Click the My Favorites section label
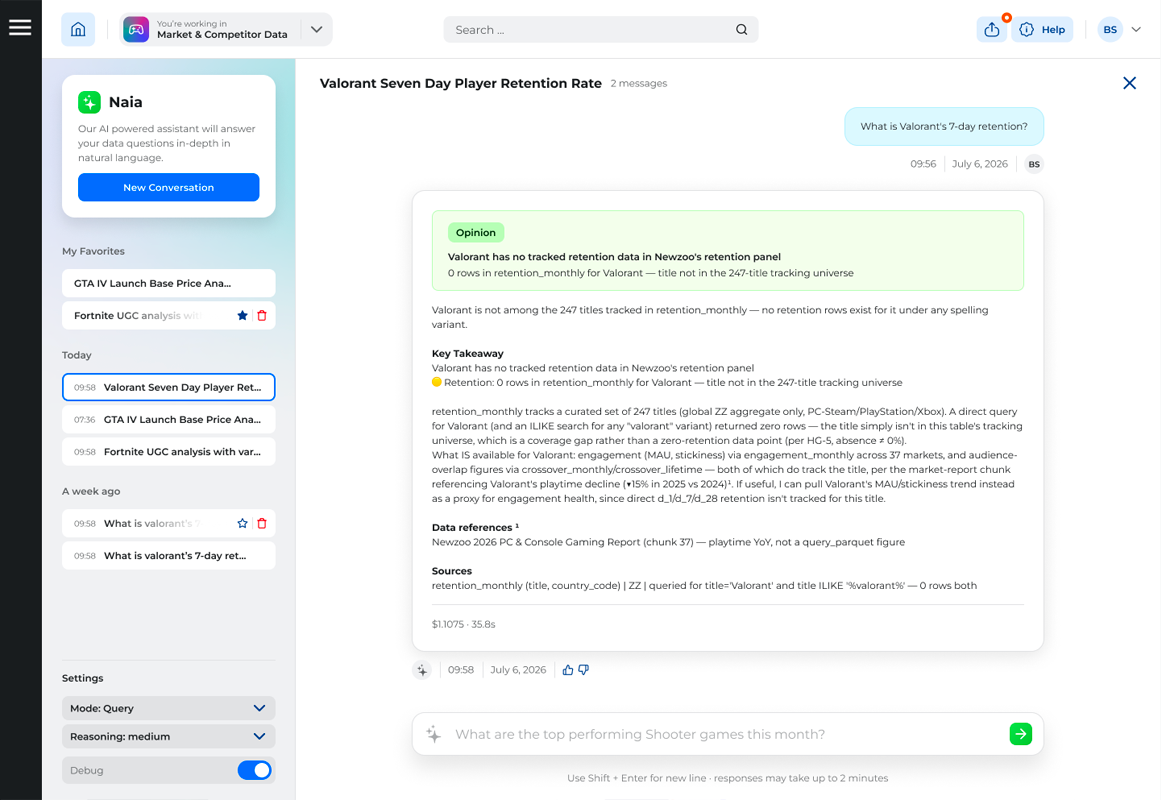 93,251
